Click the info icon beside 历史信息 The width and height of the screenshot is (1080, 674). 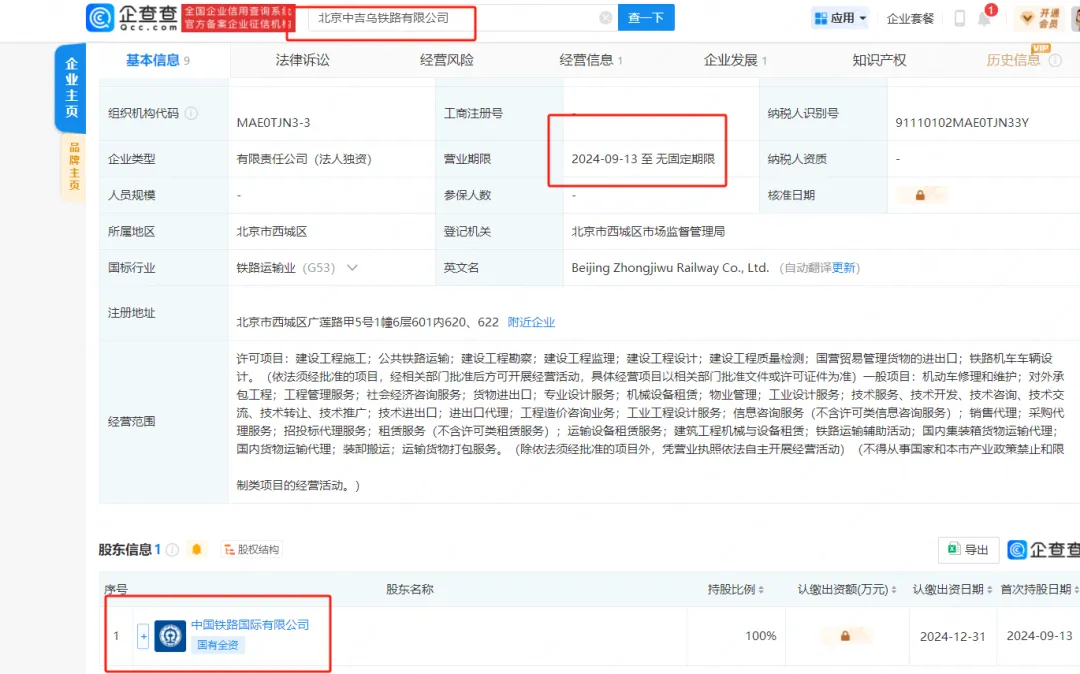pyautogui.click(x=1055, y=61)
